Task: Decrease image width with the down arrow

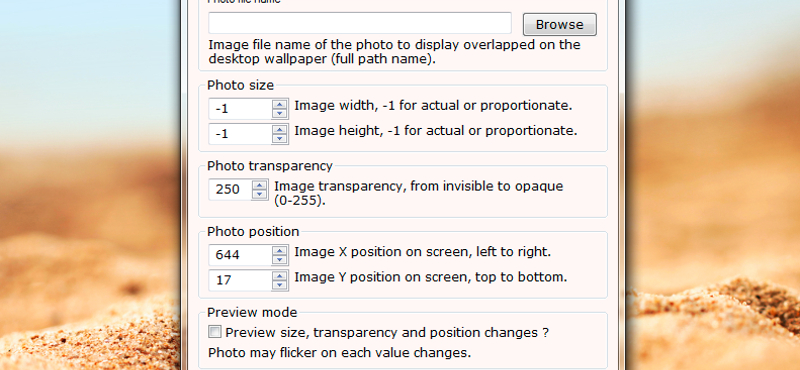Action: point(279,114)
